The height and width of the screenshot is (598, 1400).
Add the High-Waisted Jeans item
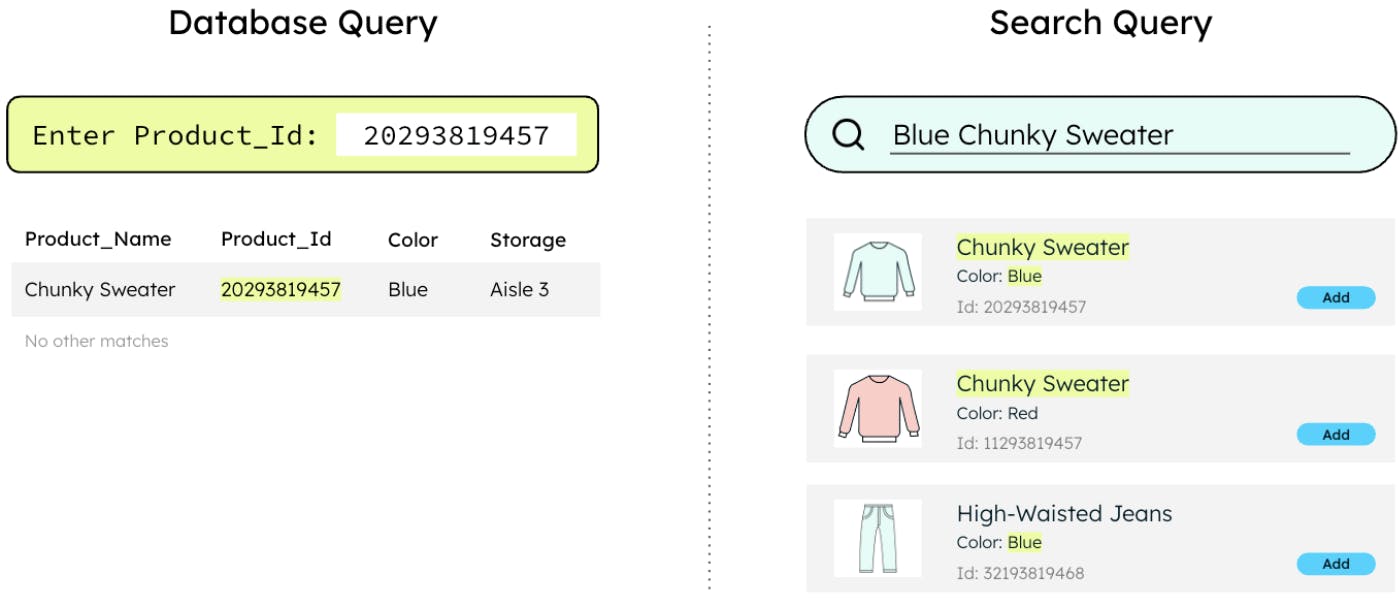tap(1335, 564)
